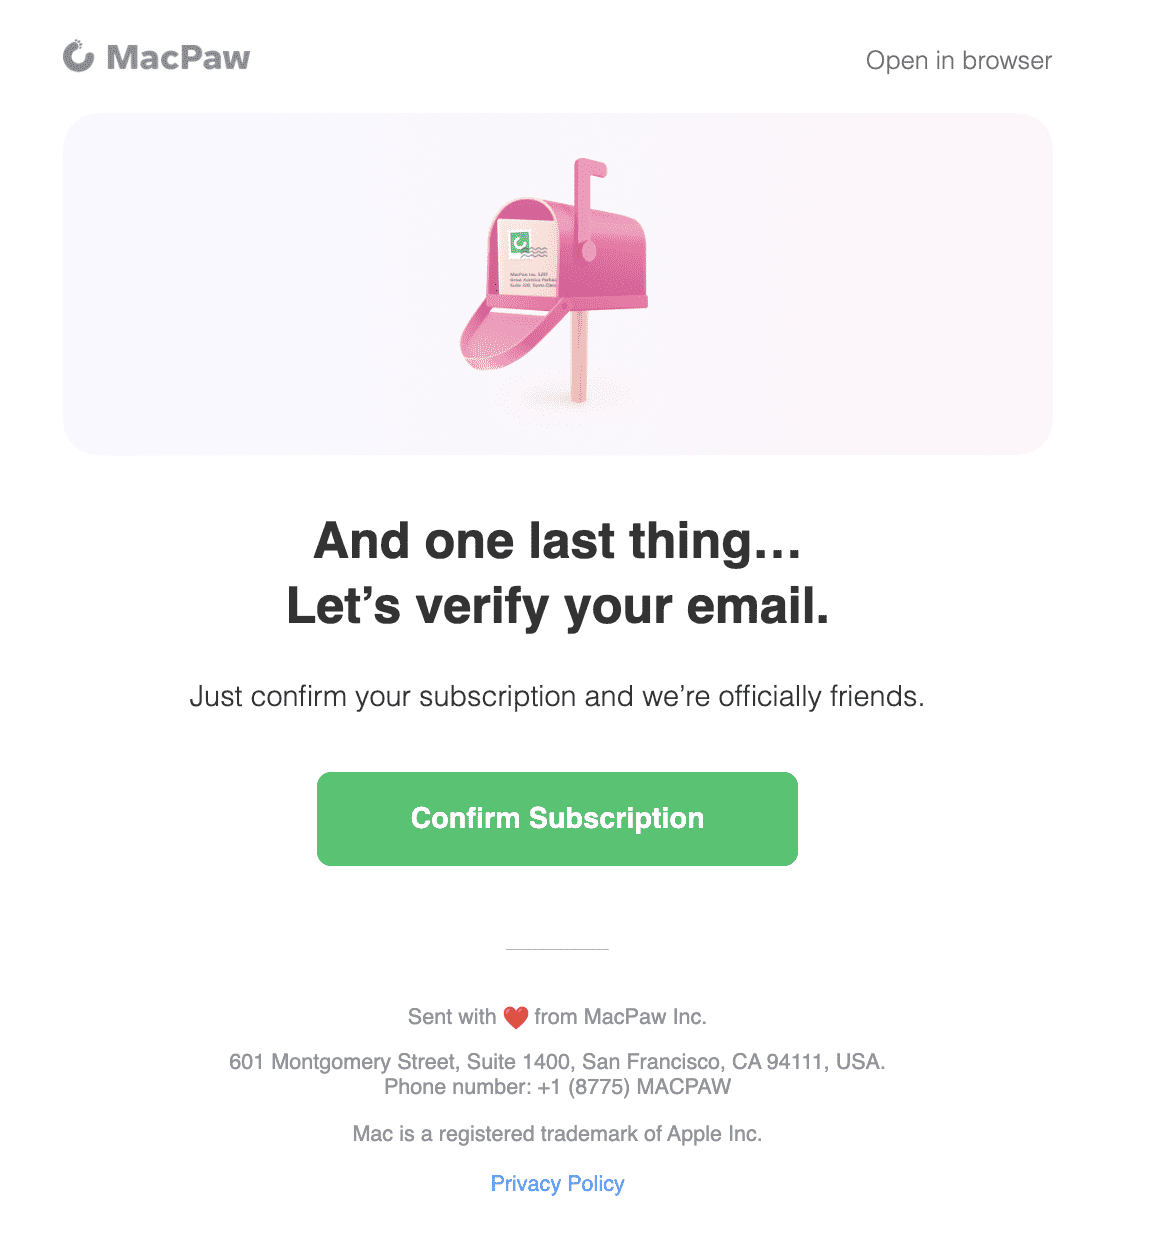Open the Privacy Policy link
Image resolution: width=1150 pixels, height=1254 pixels.
[x=557, y=1184]
